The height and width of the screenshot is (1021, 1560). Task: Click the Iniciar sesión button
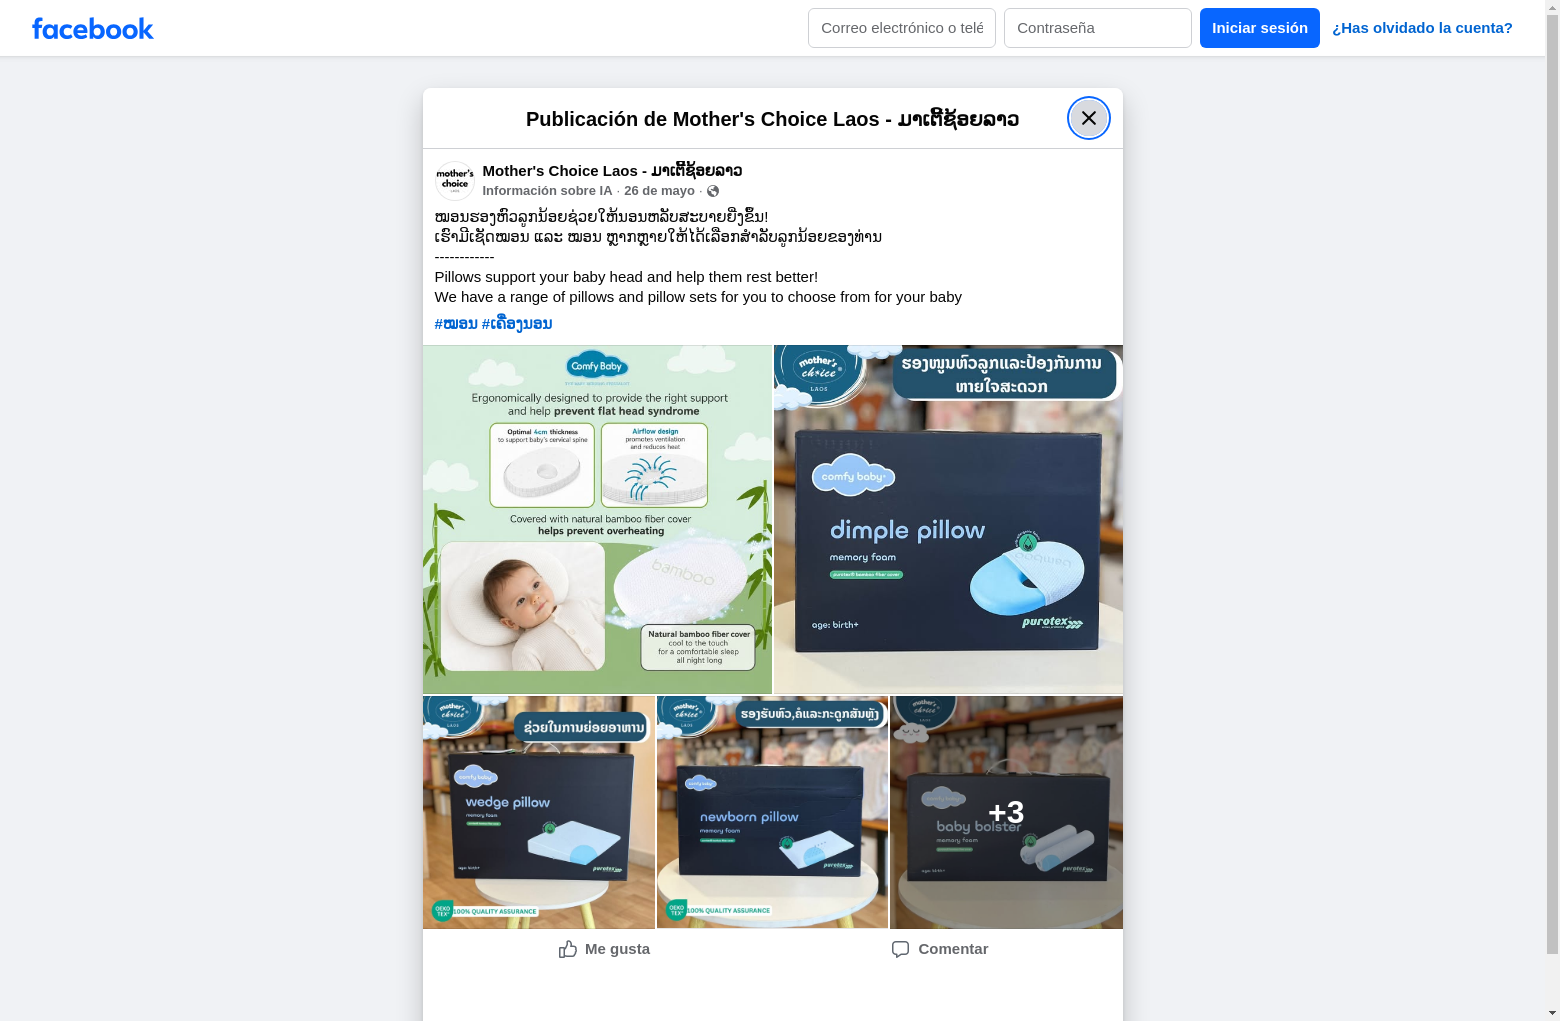1260,28
